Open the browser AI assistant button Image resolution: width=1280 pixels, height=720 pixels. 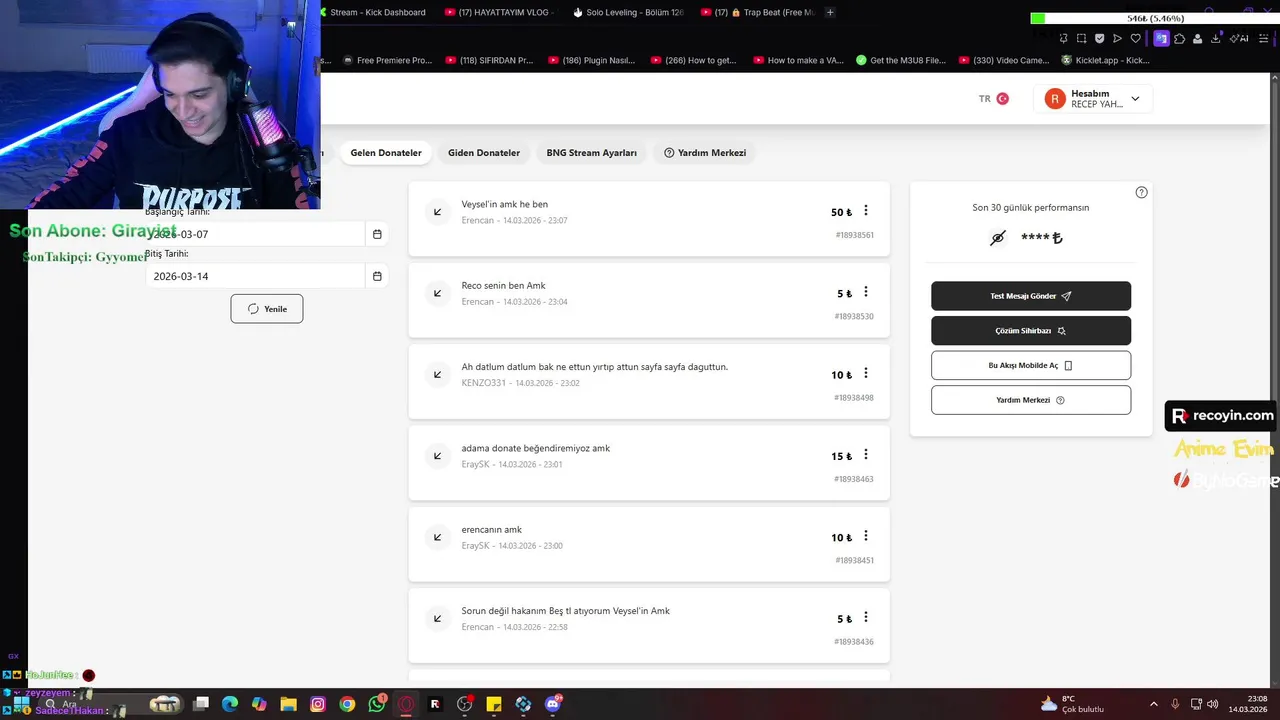[x=1239, y=38]
